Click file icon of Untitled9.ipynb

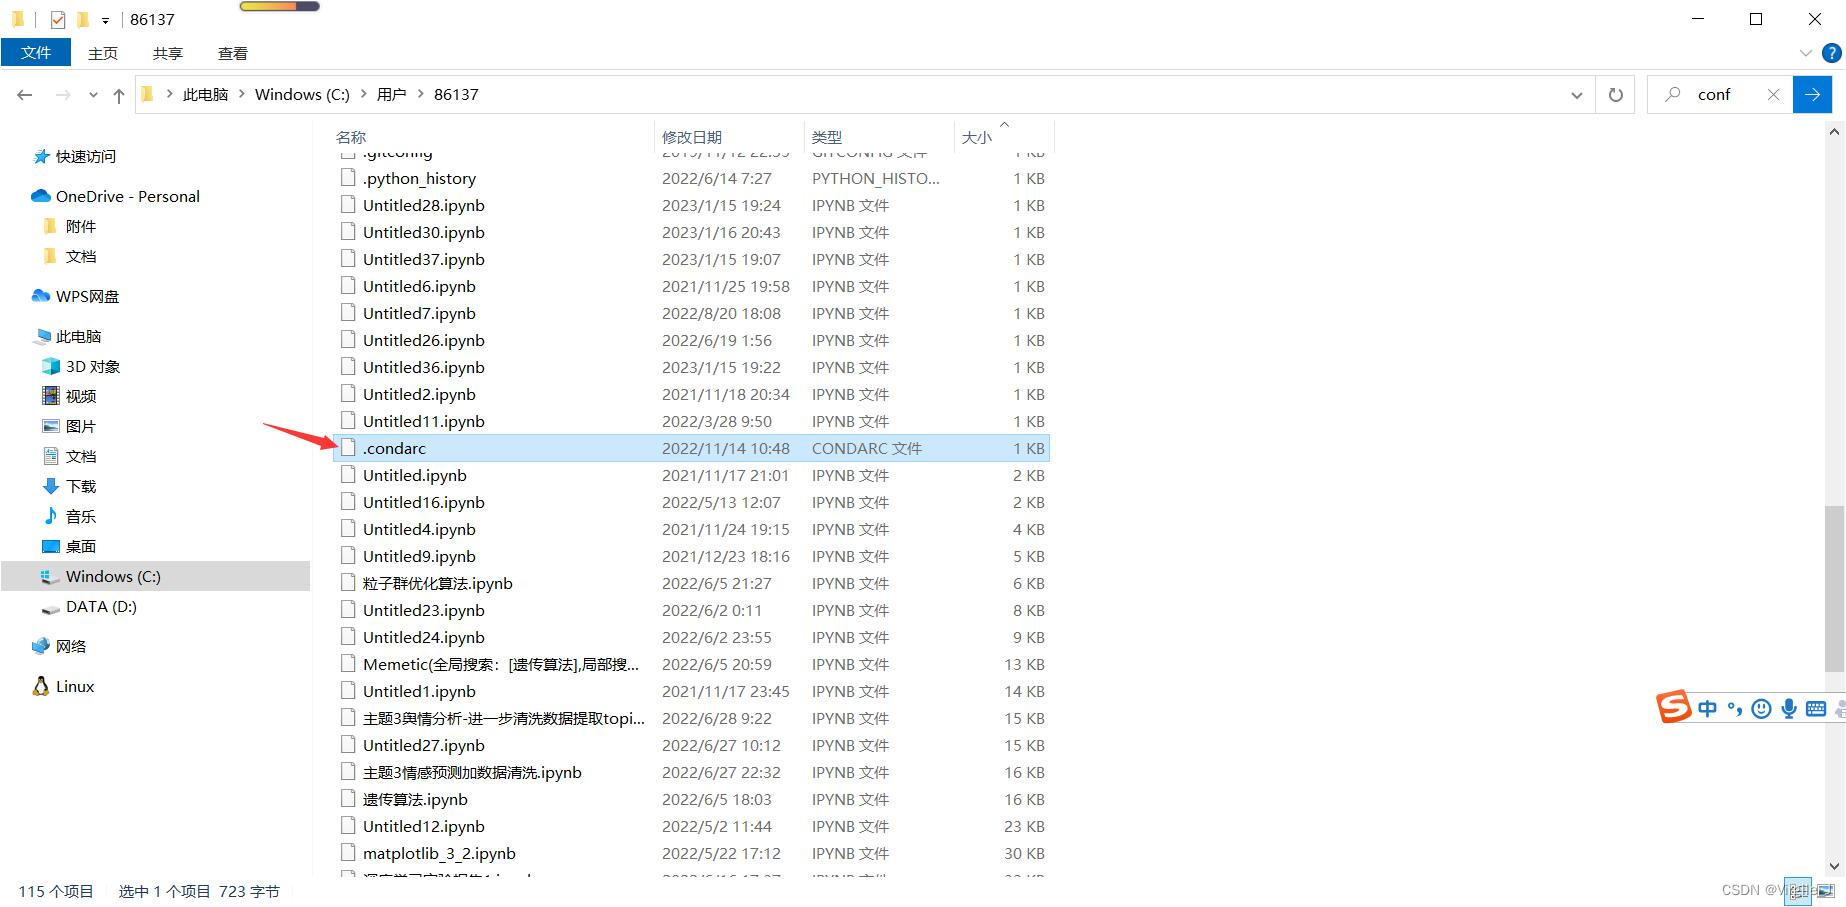[x=348, y=555]
